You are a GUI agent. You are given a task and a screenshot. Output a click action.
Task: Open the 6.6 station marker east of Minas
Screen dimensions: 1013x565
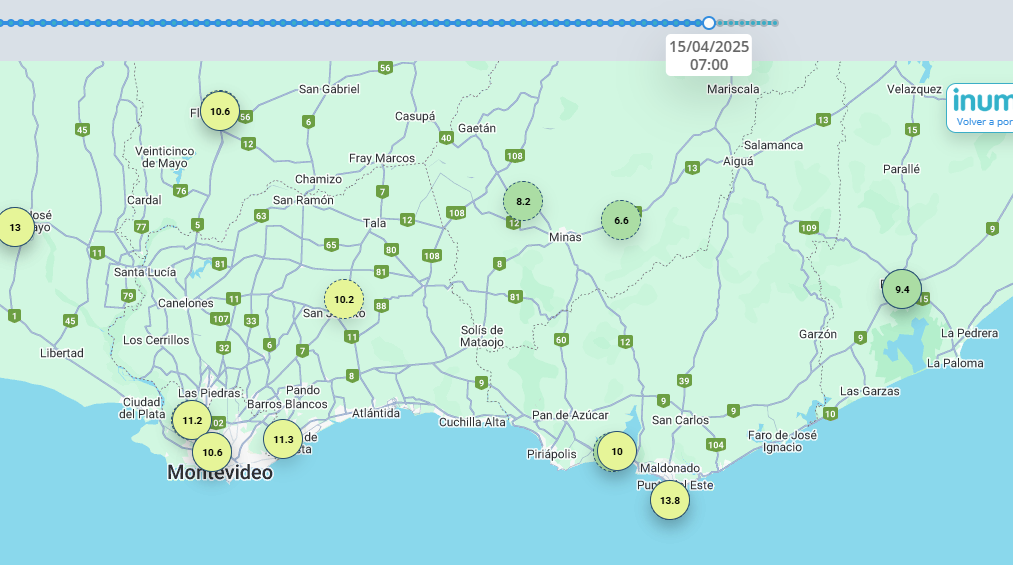(x=621, y=220)
